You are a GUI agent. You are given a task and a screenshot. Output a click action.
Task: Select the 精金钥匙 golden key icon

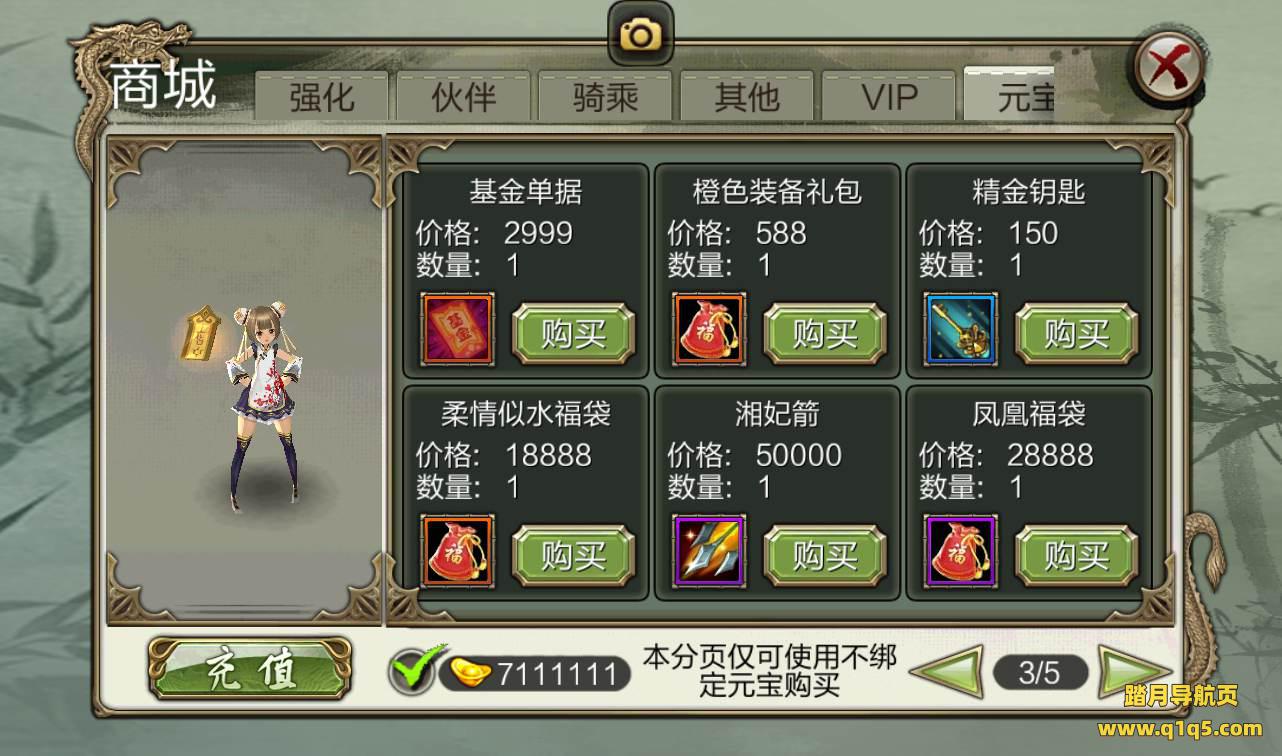click(961, 328)
